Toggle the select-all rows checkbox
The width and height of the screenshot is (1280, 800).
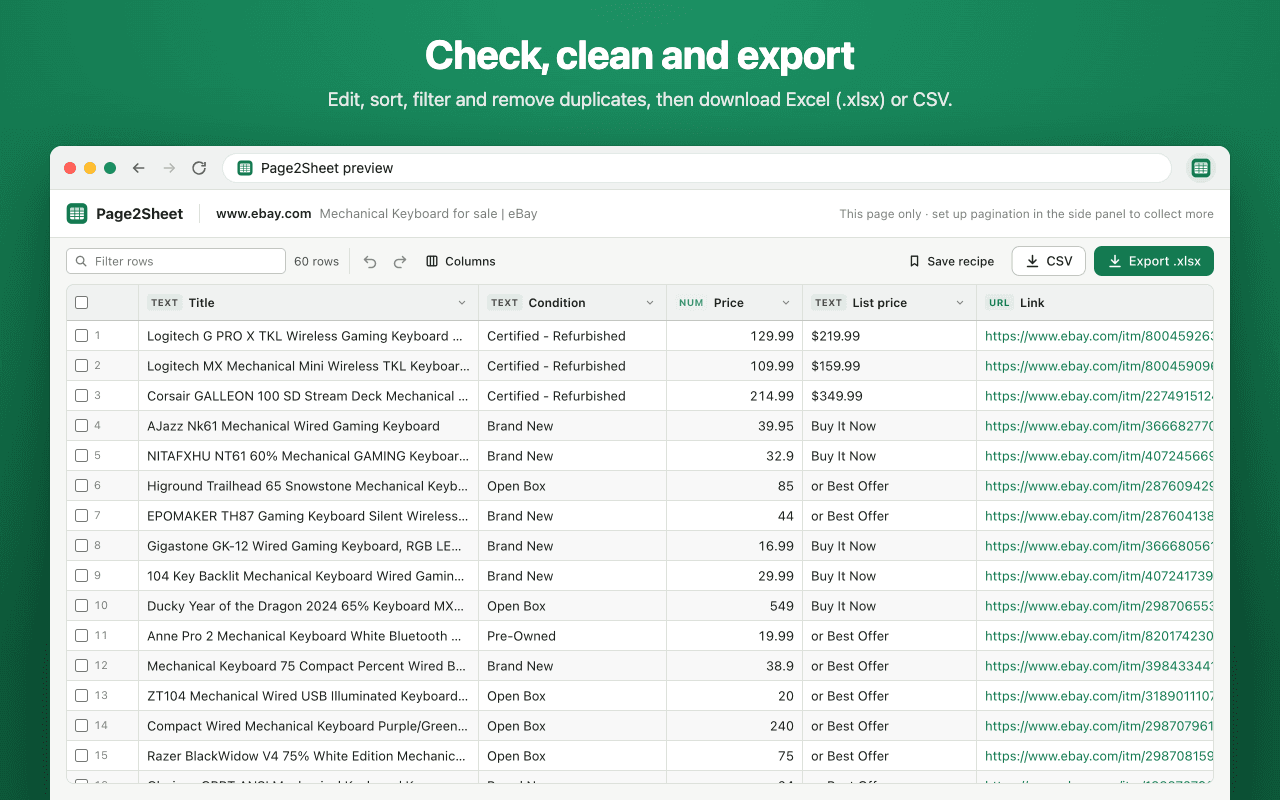click(x=82, y=303)
